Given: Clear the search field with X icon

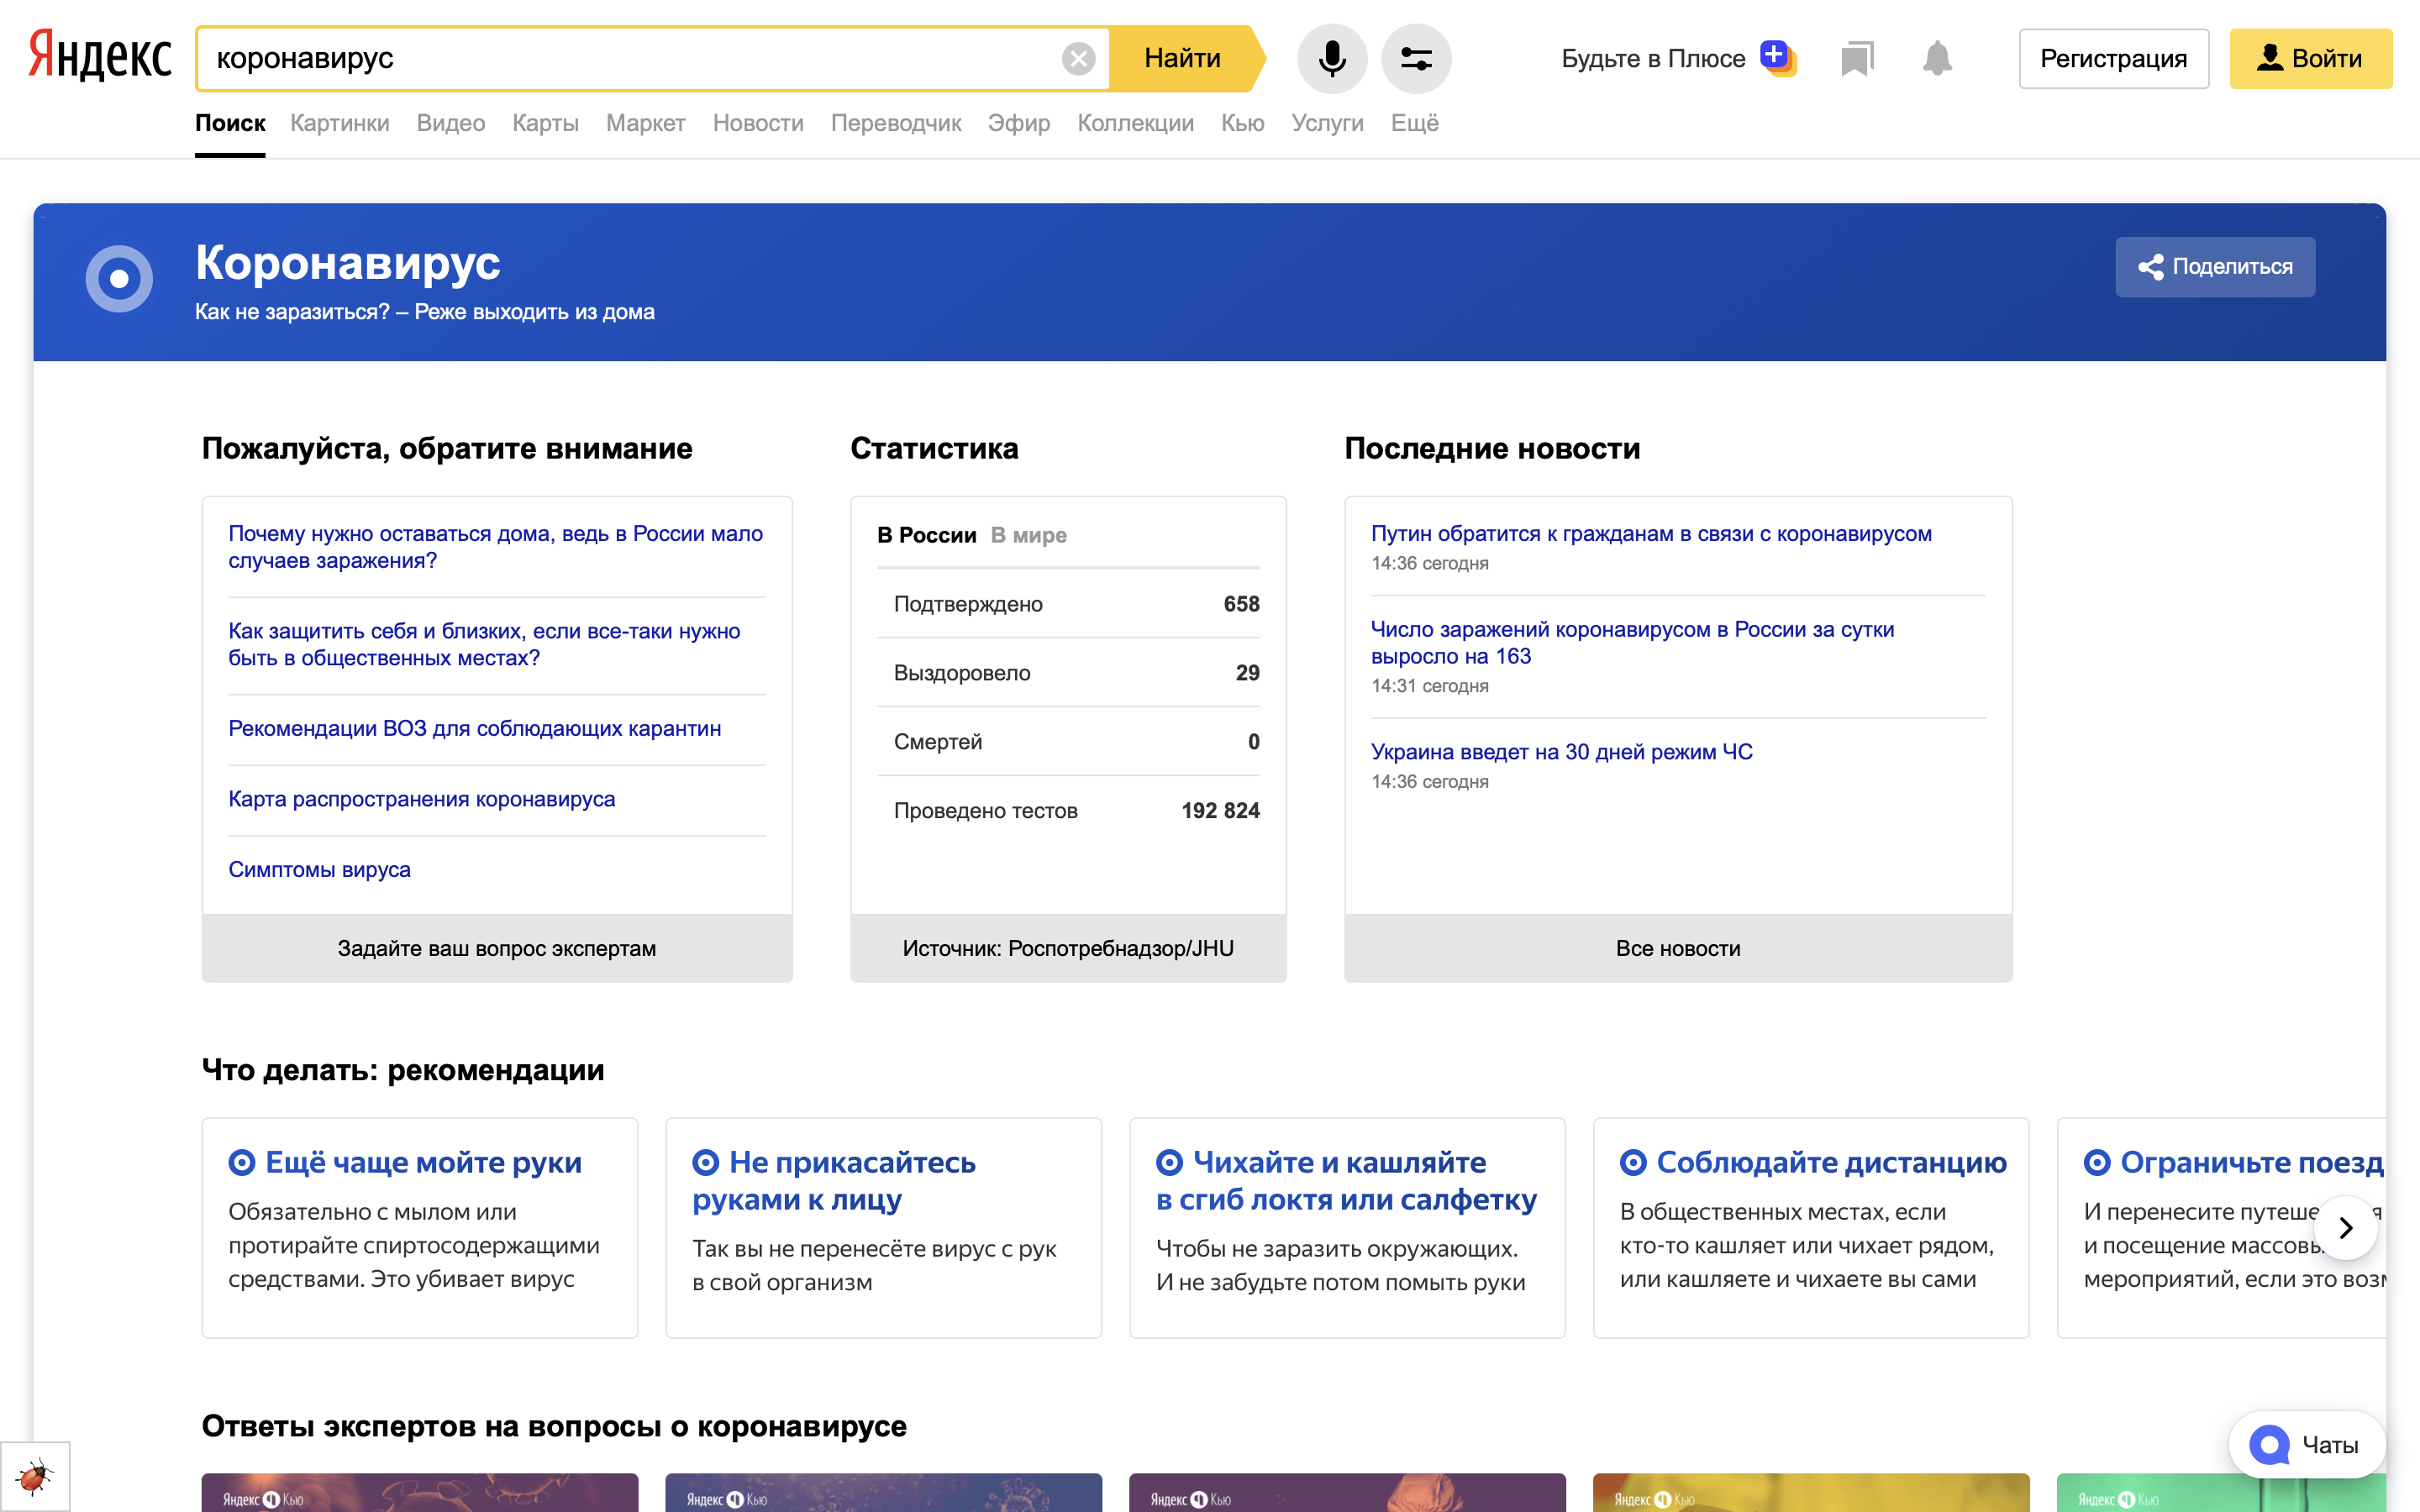Looking at the screenshot, I should click(x=1077, y=59).
